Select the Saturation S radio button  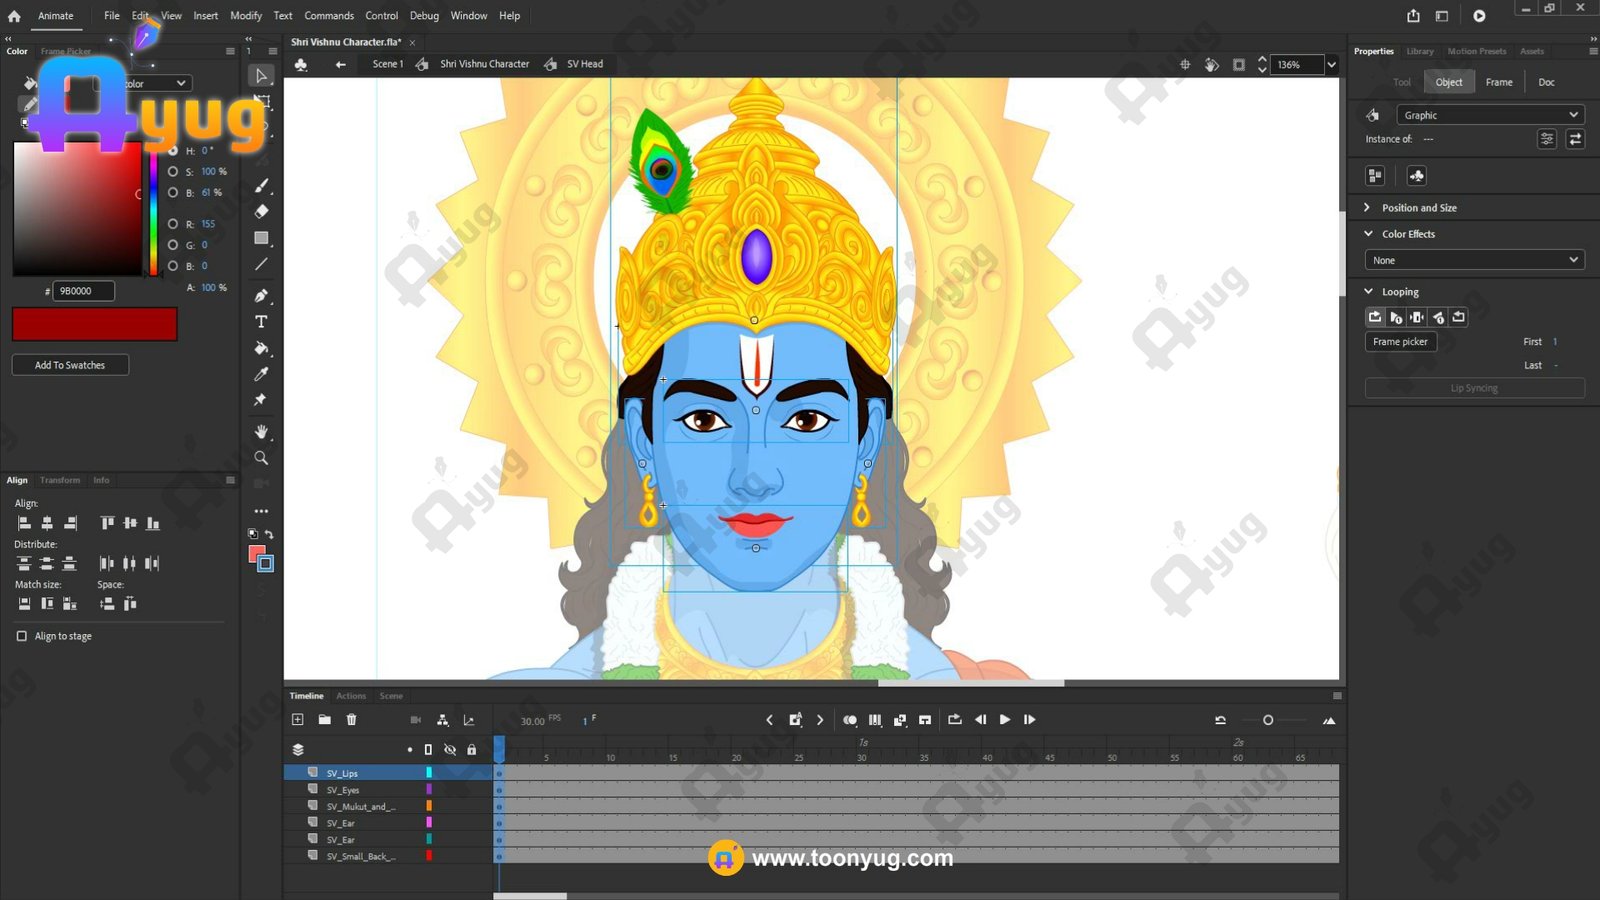pos(173,171)
